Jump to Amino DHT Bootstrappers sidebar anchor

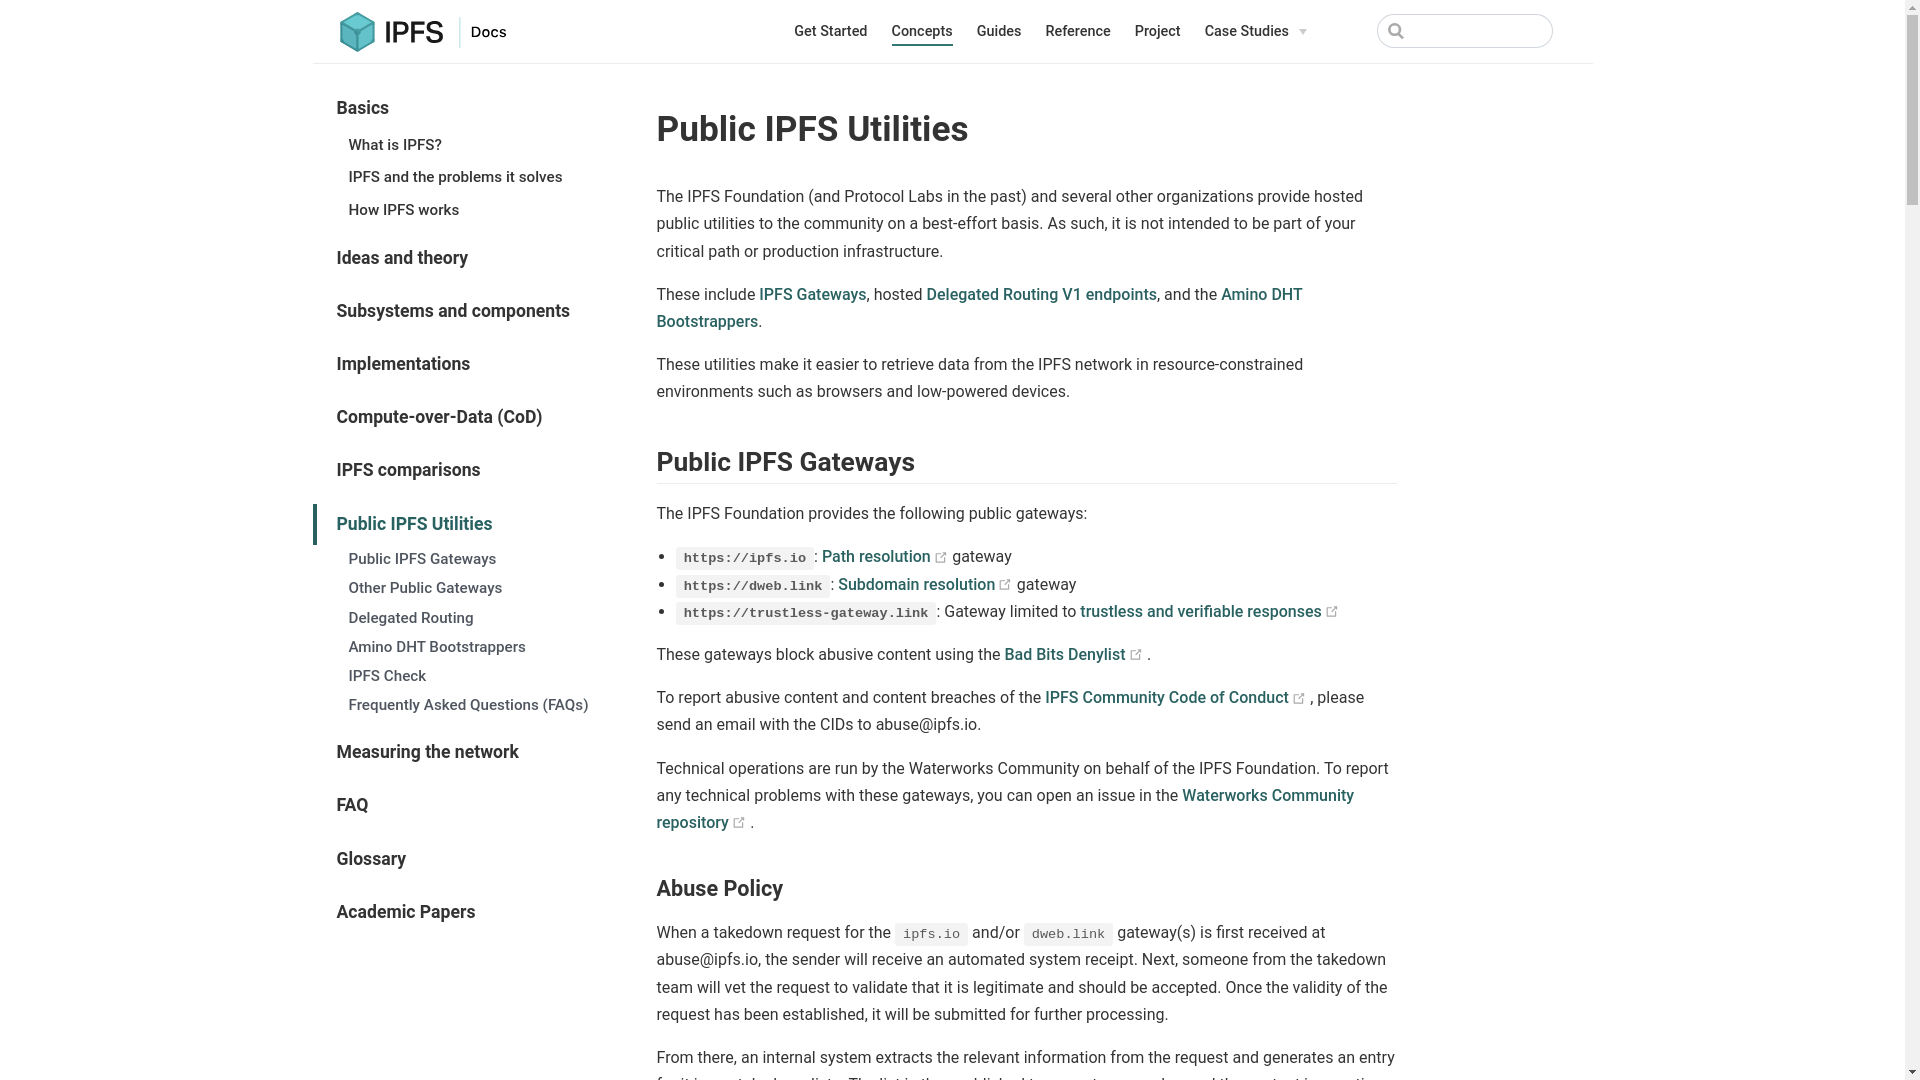pos(436,647)
